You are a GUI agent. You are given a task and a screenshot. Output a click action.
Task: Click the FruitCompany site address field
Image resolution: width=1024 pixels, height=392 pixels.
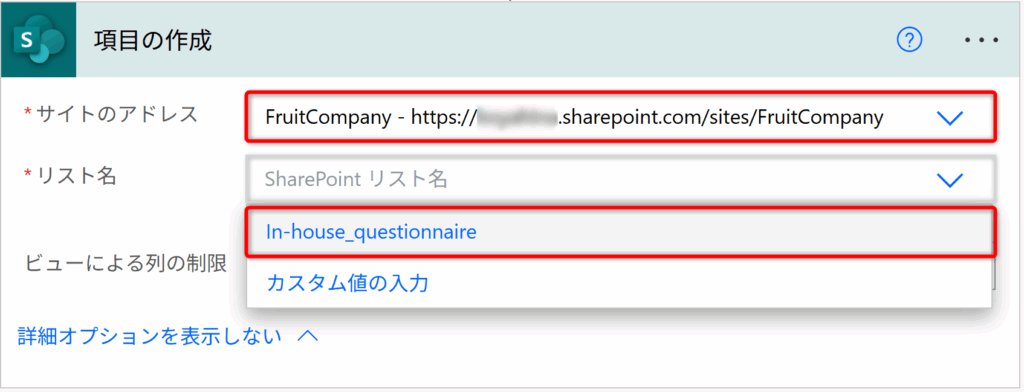pos(620,118)
